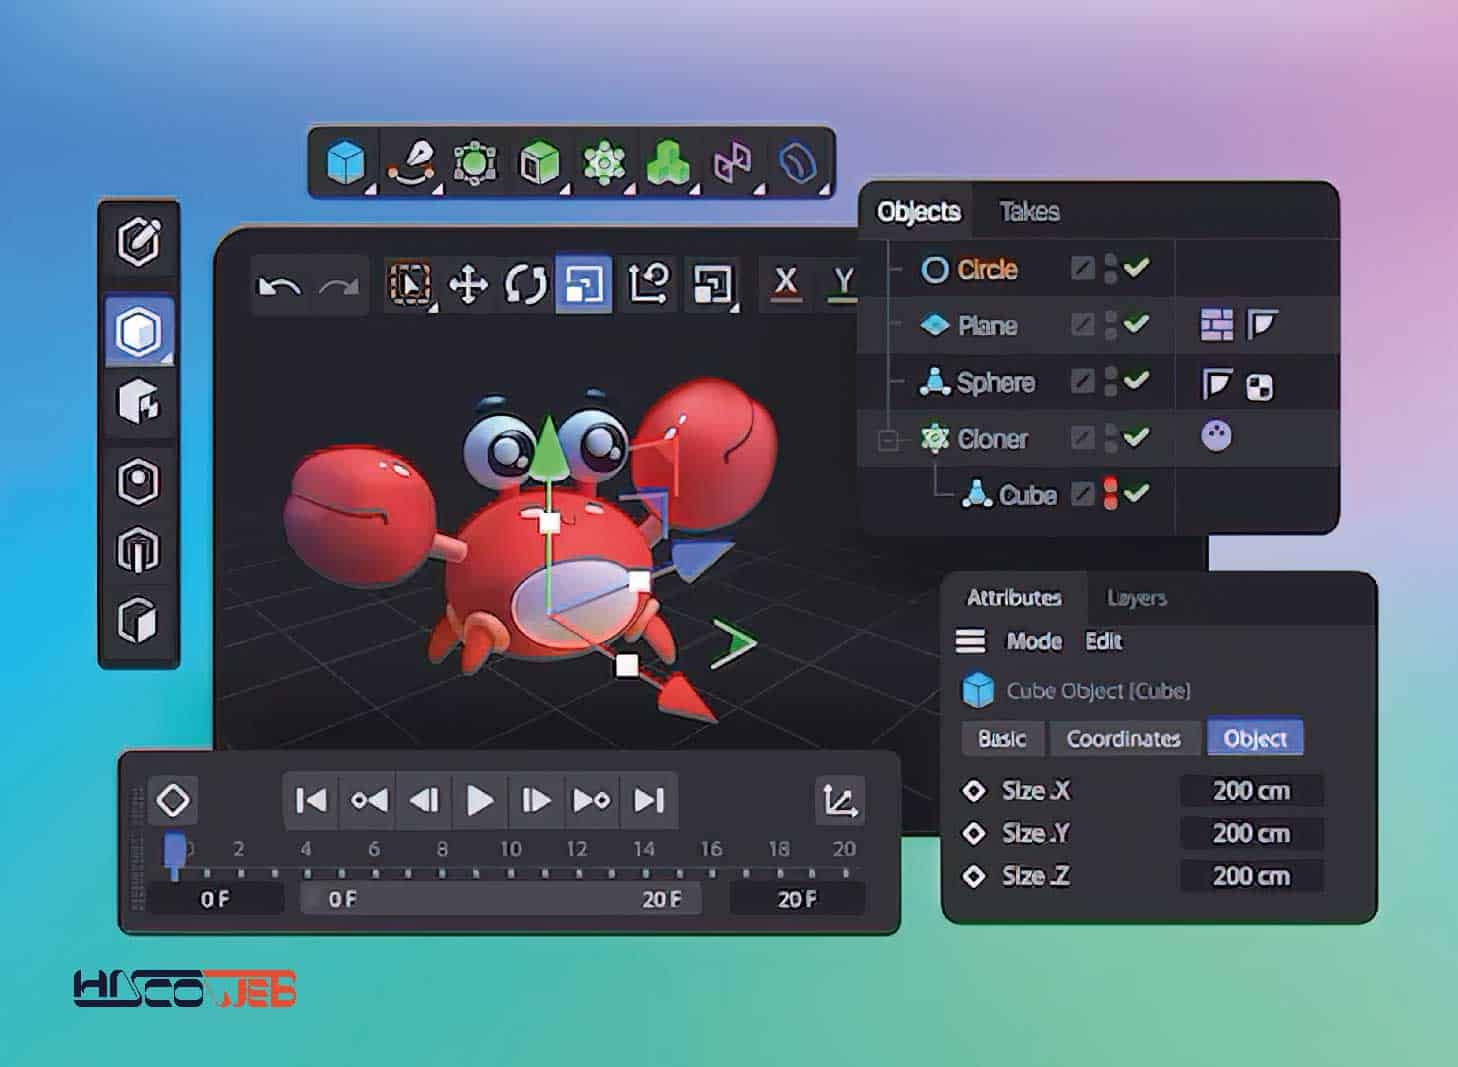Click the purple Field objects icon
Image resolution: width=1458 pixels, height=1067 pixels.
coord(732,162)
